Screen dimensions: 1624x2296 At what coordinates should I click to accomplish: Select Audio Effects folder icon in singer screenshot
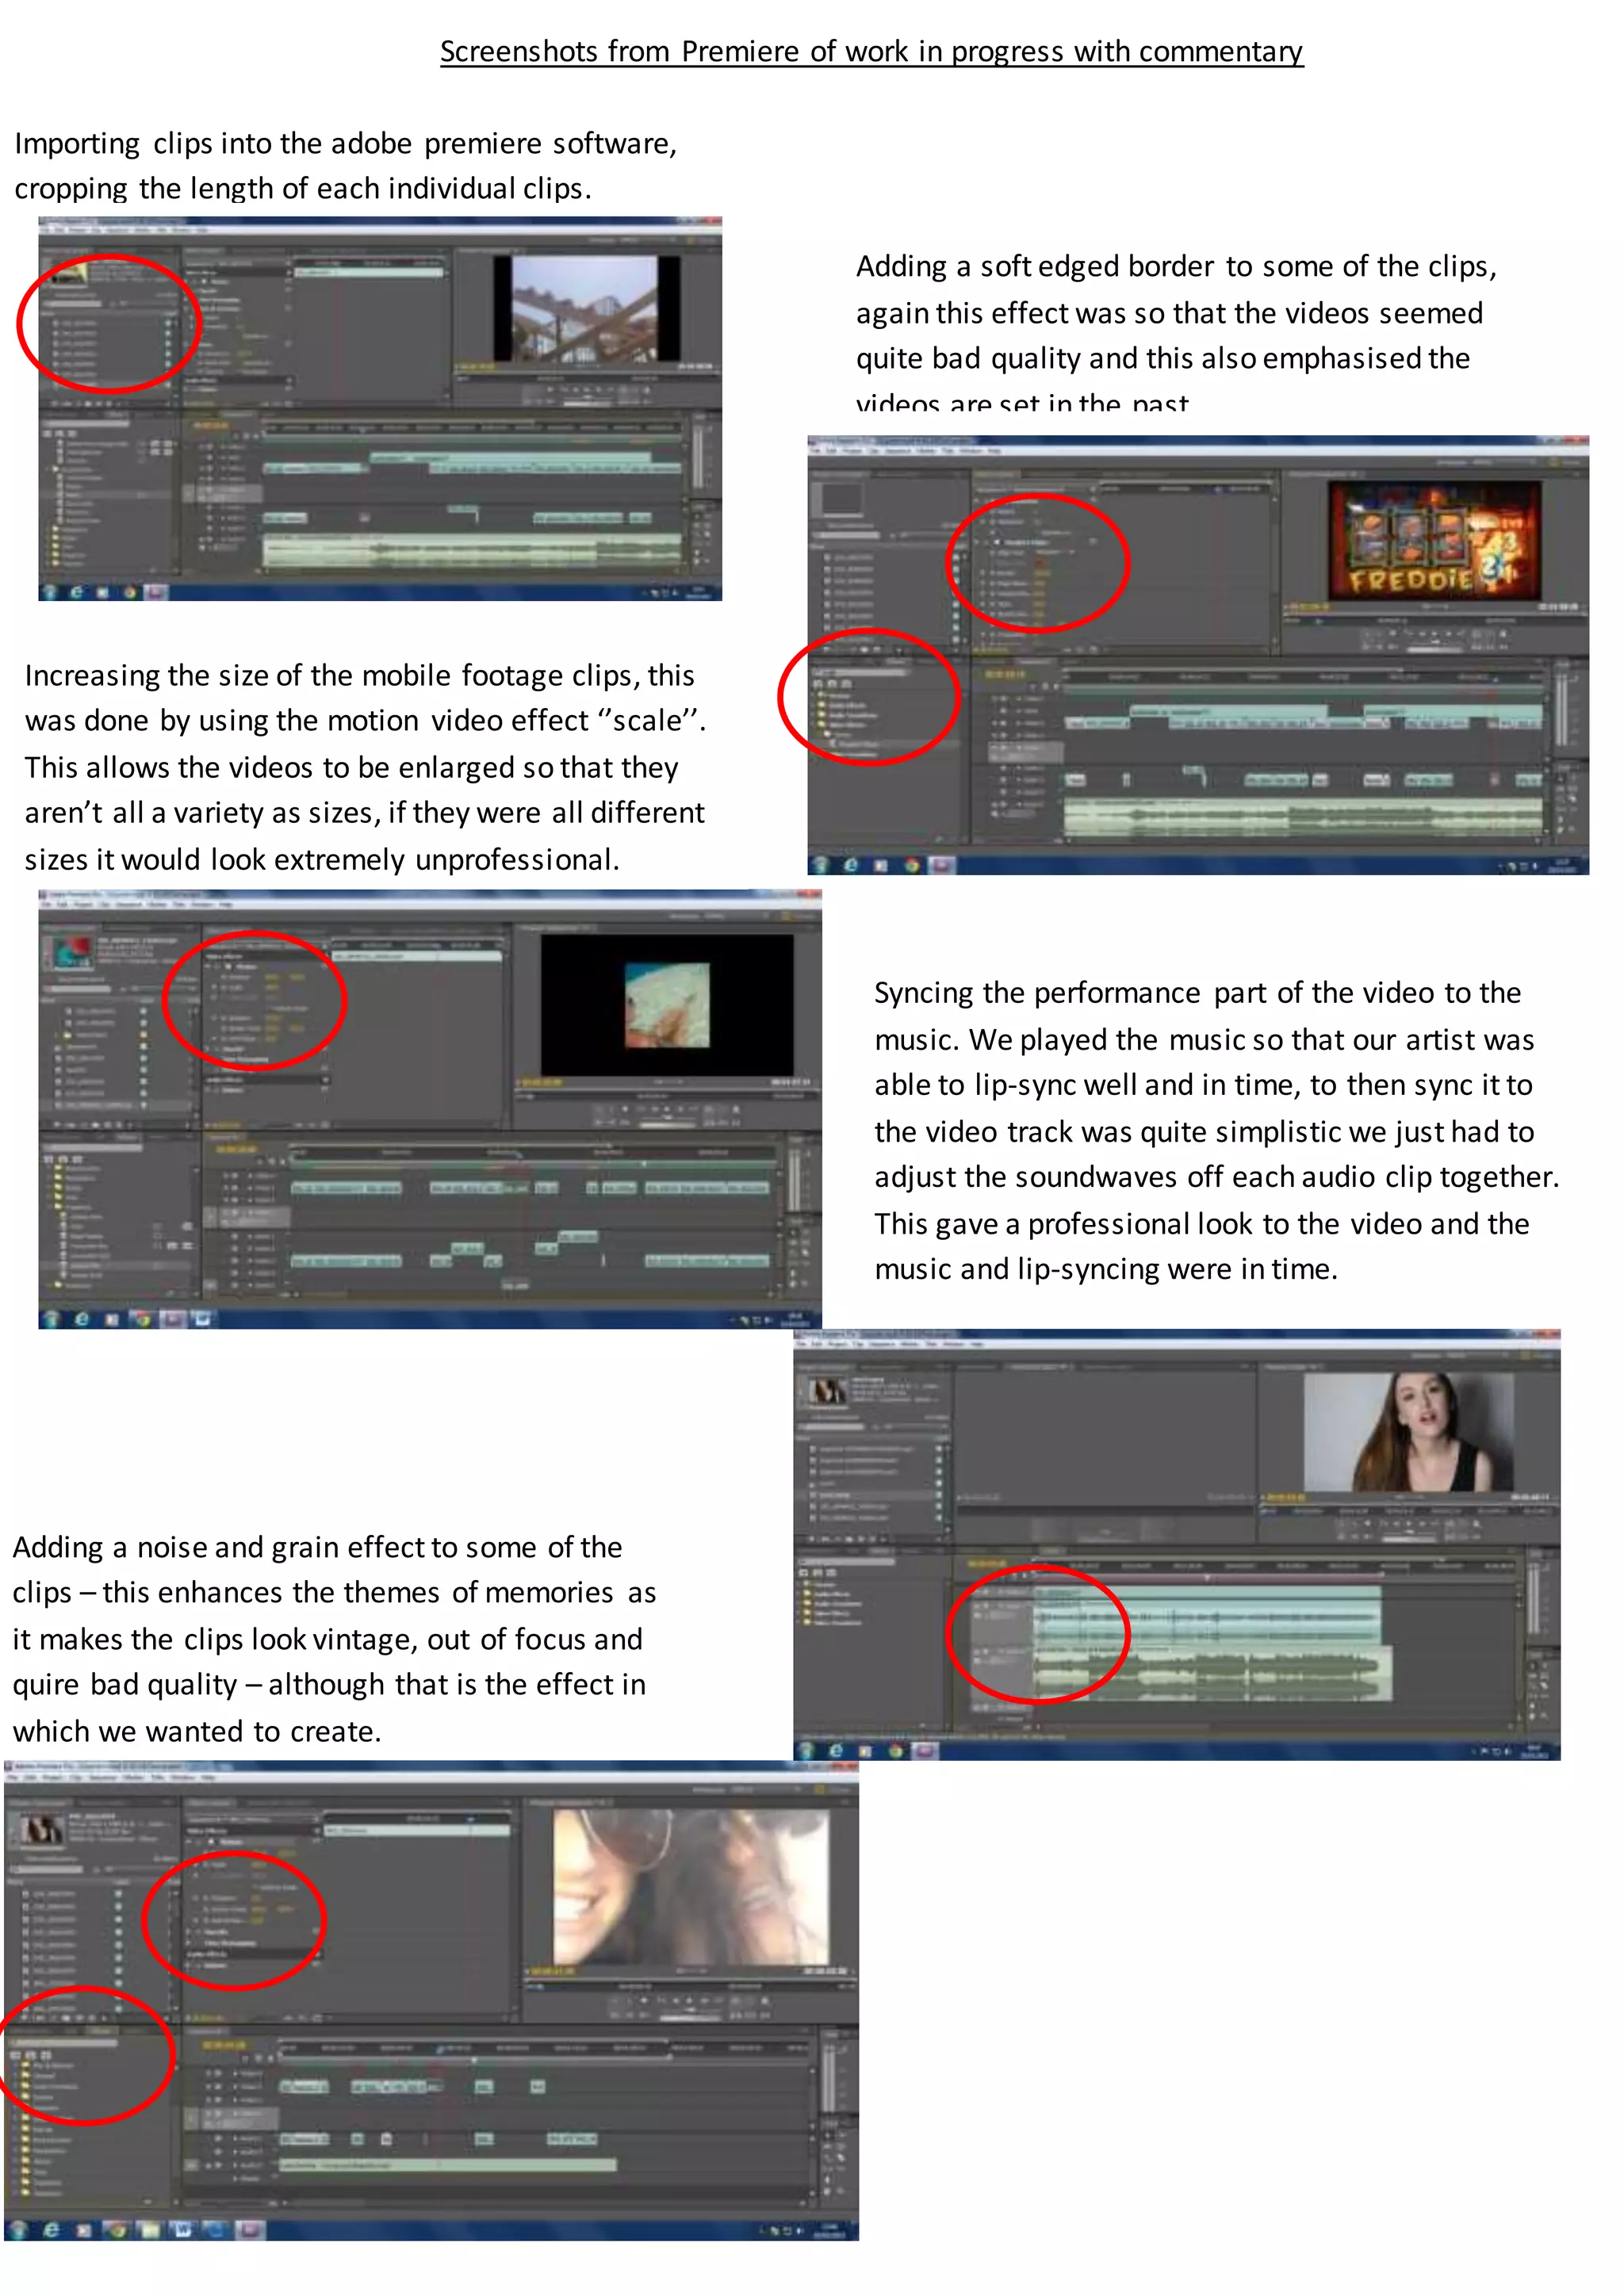pyautogui.click(x=808, y=1594)
